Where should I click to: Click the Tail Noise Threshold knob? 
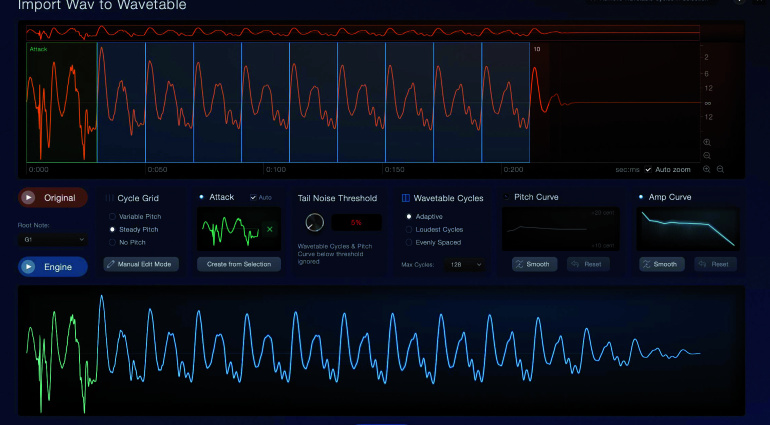[315, 223]
